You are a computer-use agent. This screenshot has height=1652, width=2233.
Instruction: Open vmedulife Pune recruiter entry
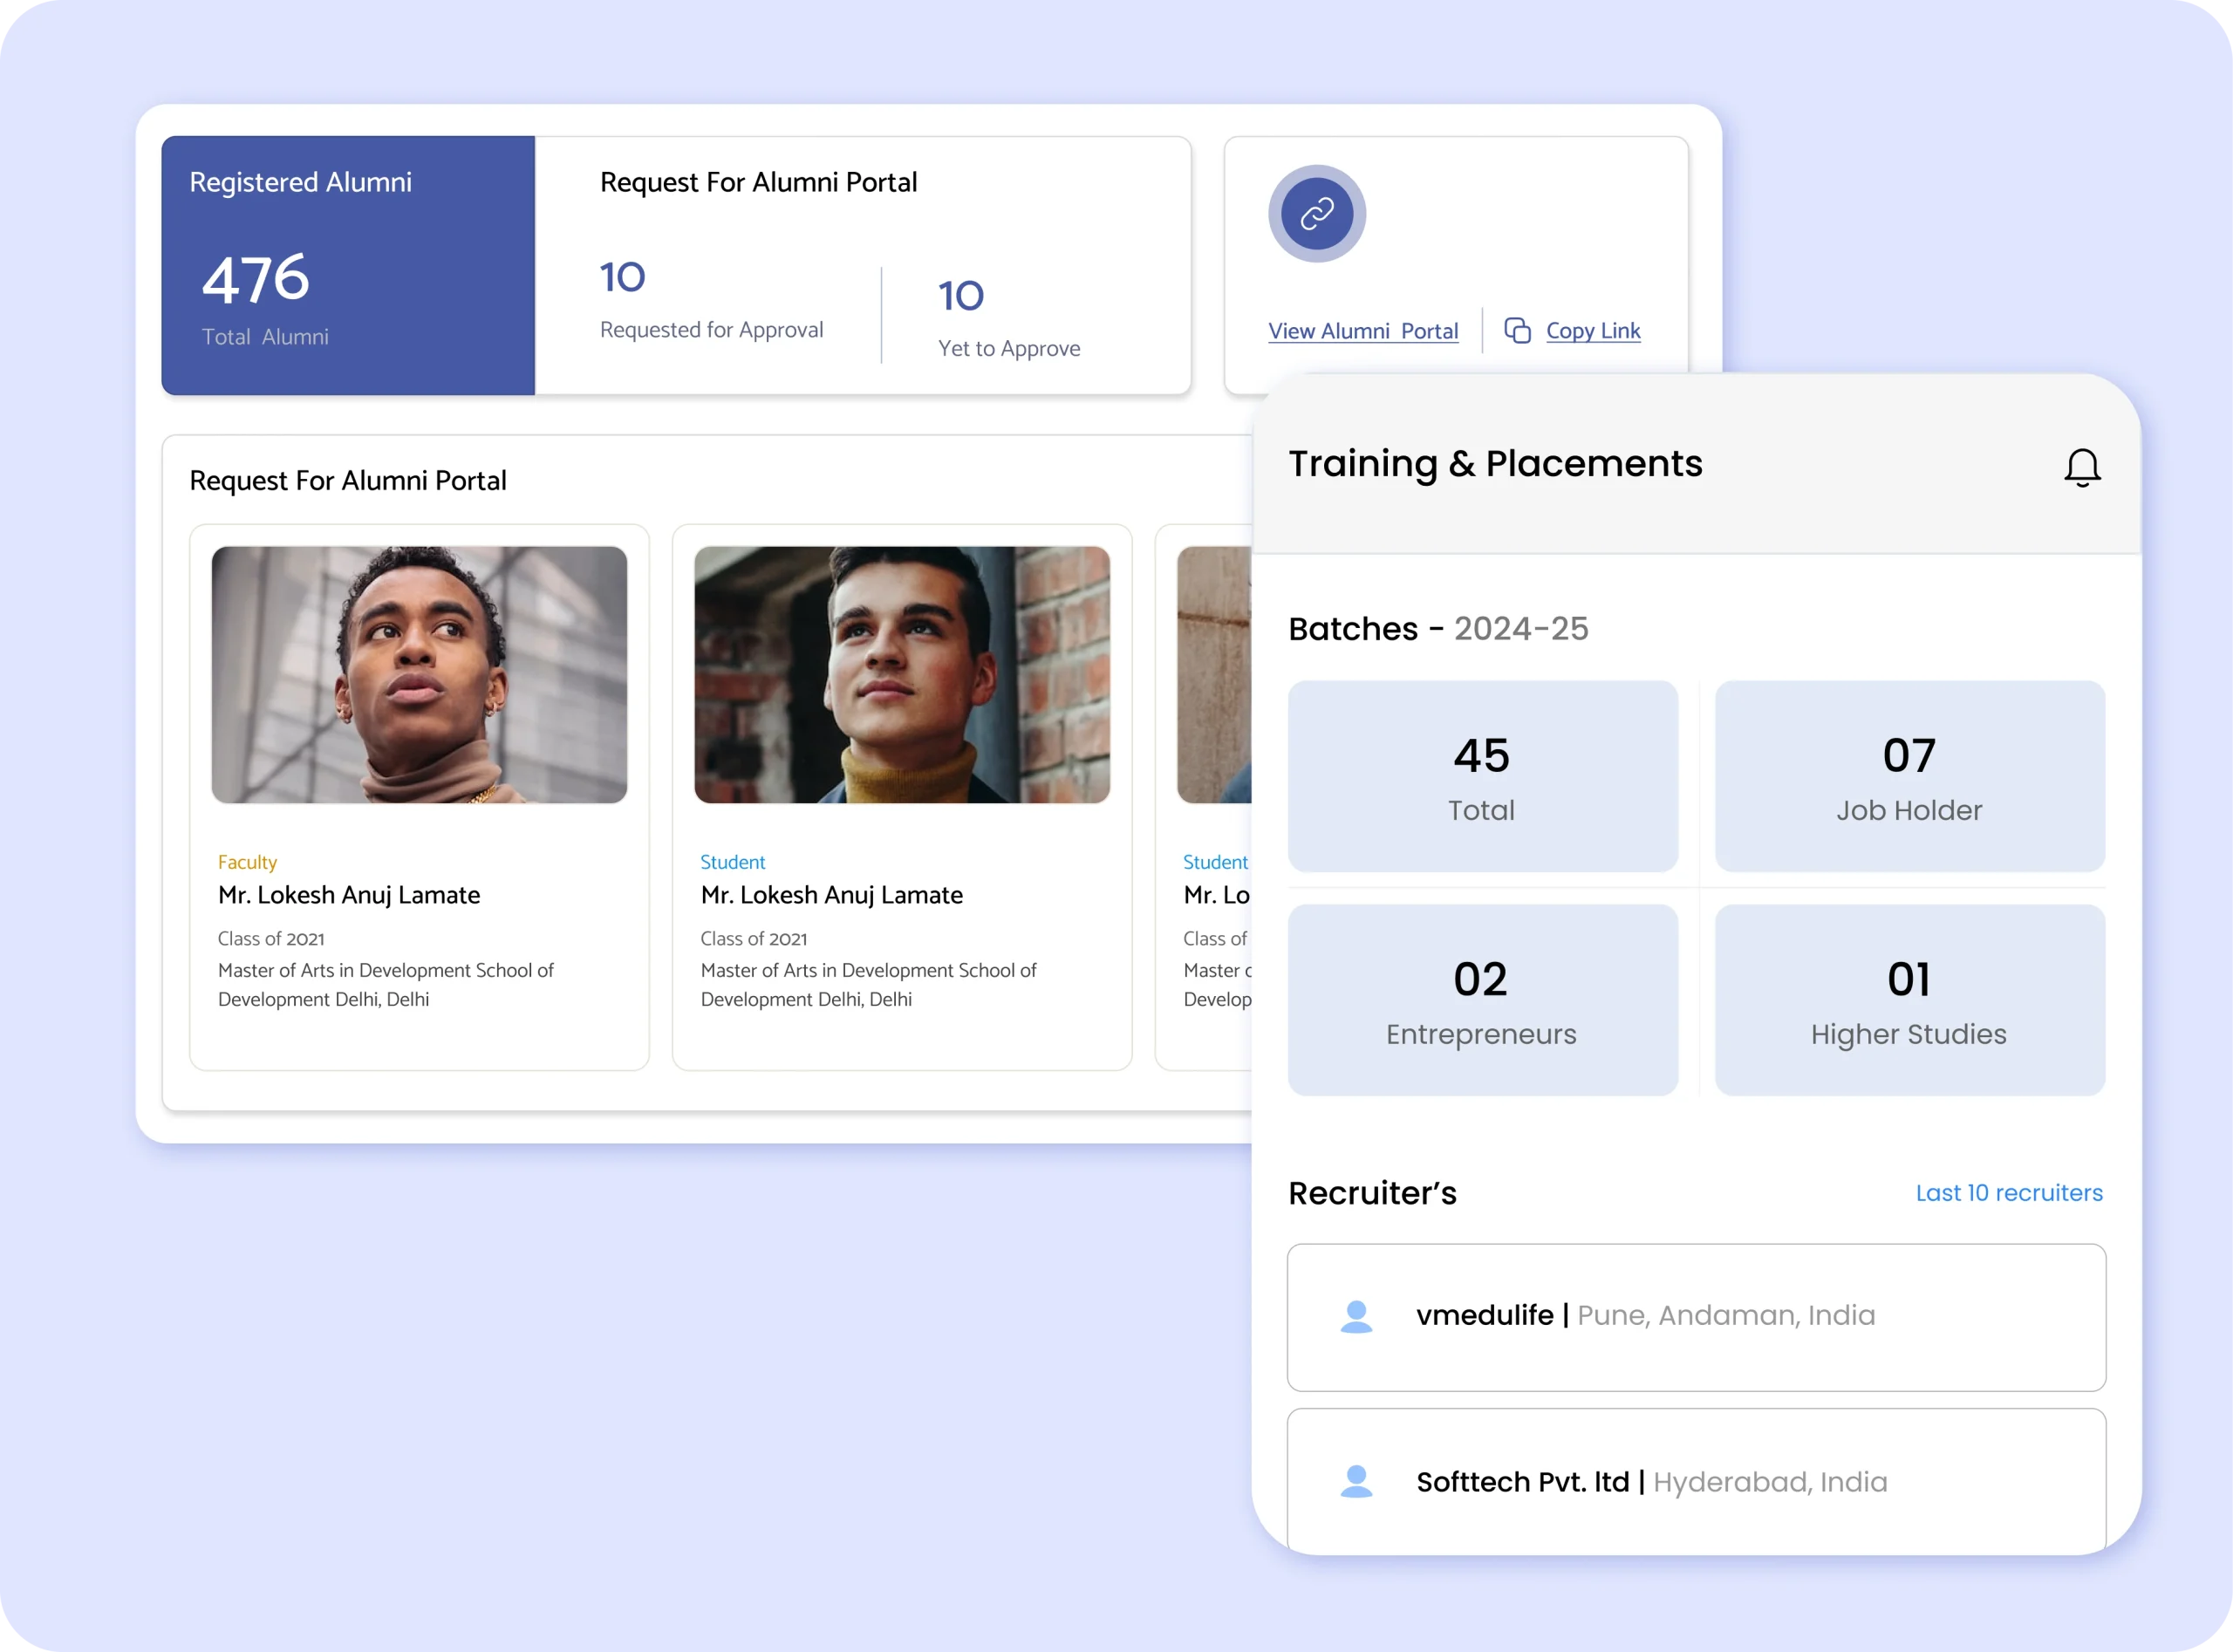1695,1316
